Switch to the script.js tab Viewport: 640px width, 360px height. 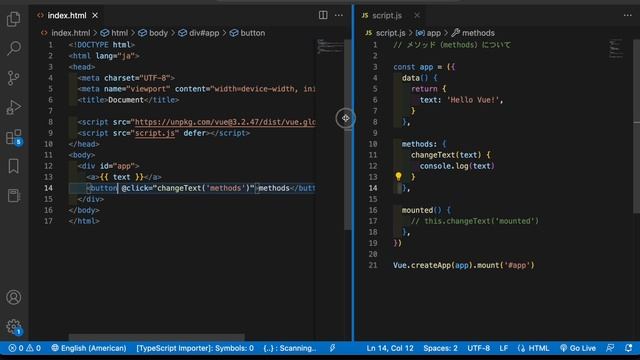point(386,16)
